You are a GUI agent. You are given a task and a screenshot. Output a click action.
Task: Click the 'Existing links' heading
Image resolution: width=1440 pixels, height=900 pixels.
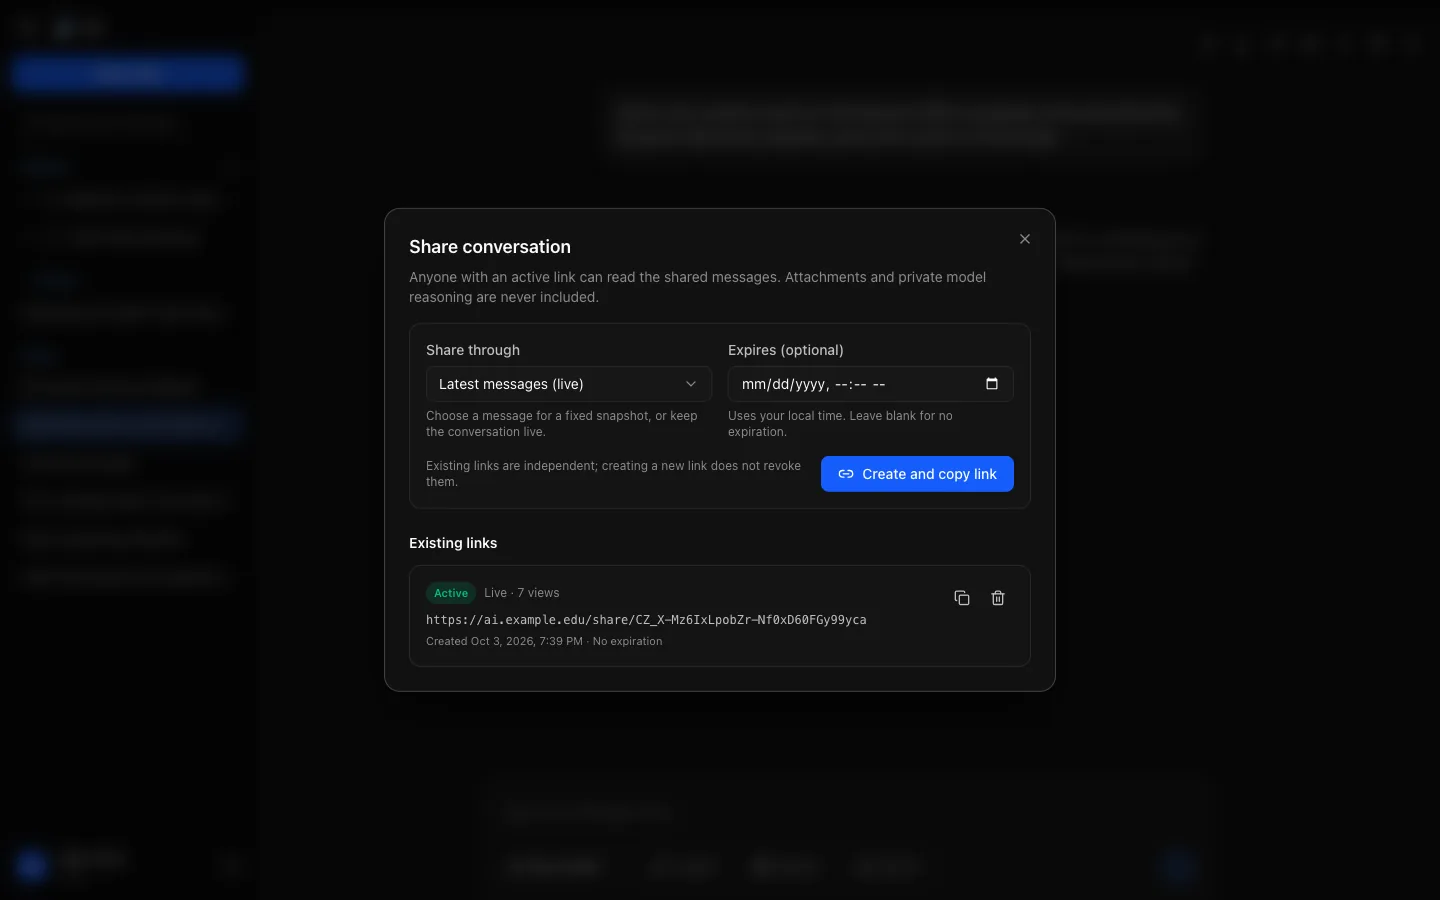453,543
